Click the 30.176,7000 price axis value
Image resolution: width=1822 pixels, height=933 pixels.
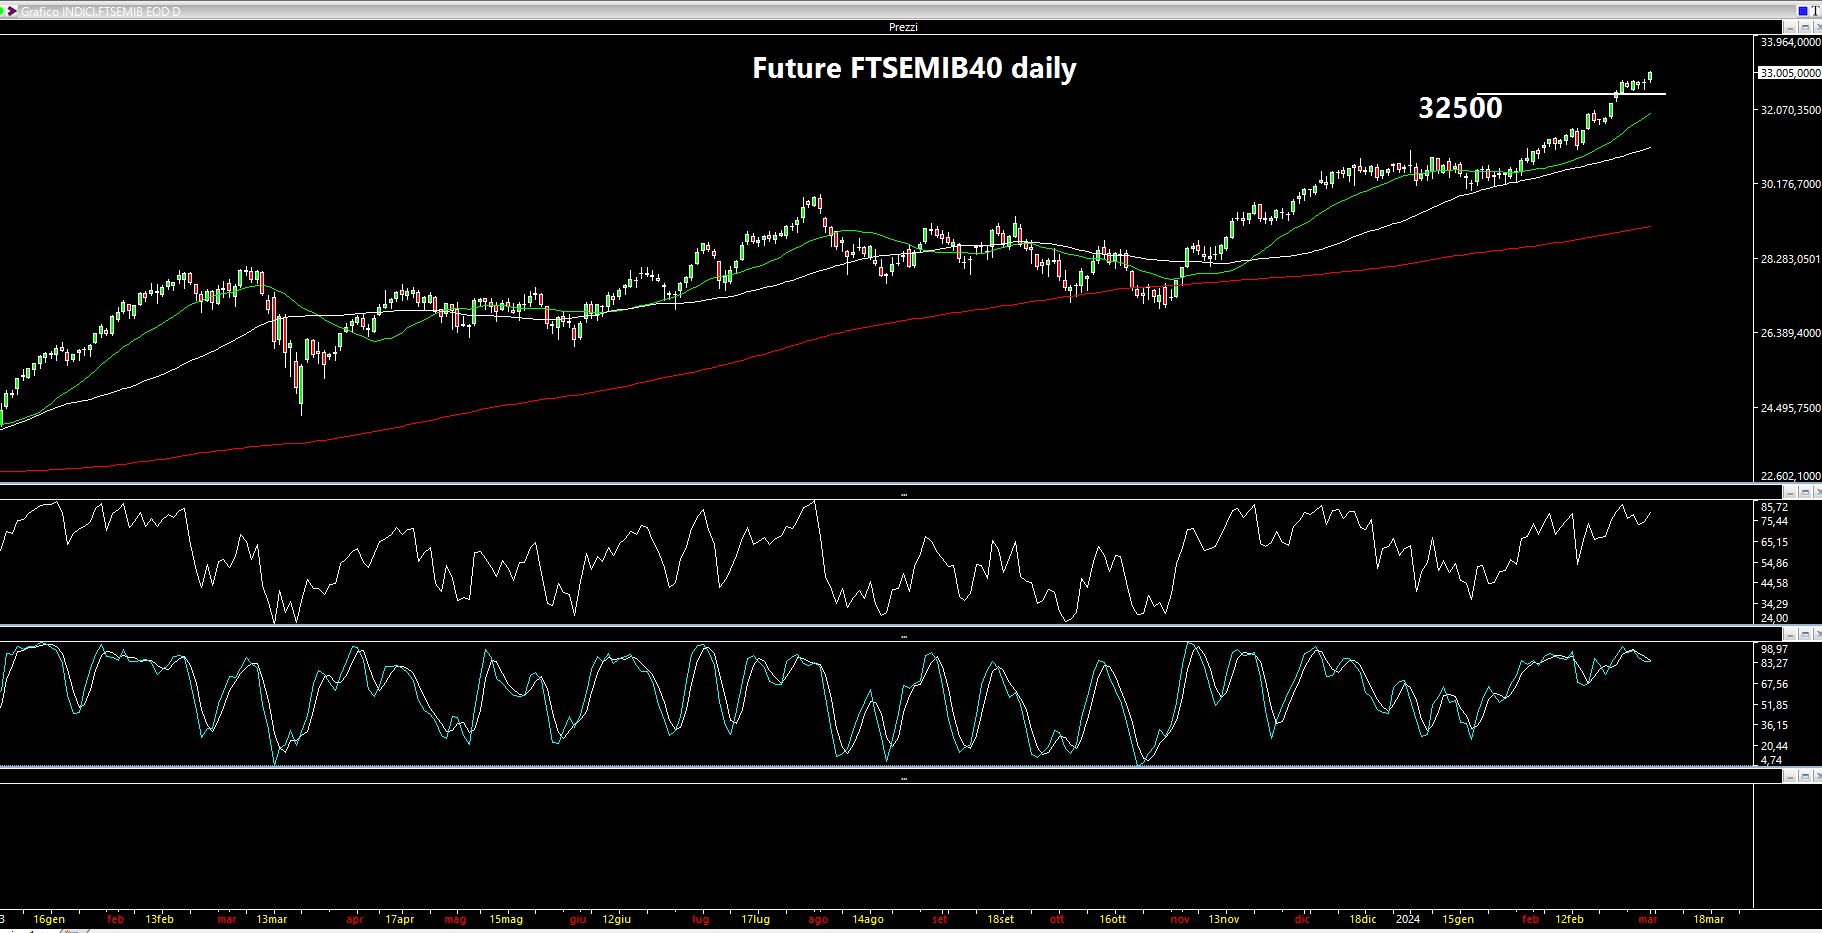tap(1790, 184)
